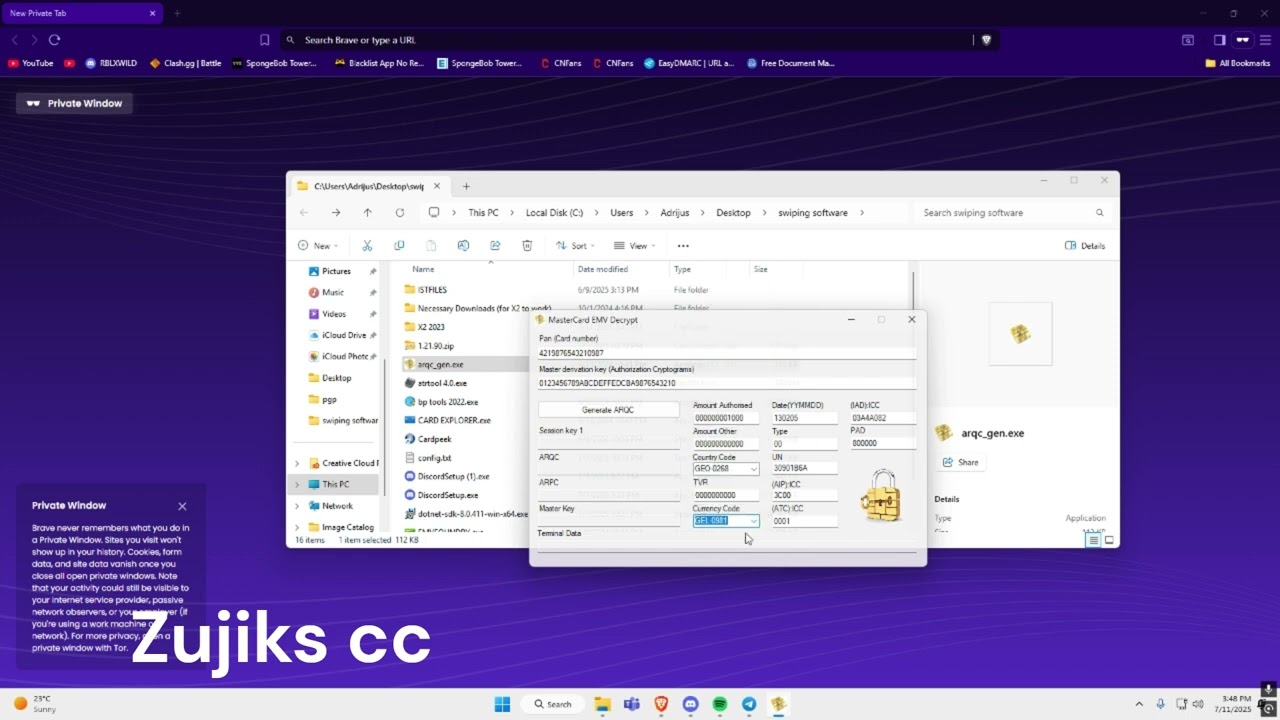The height and width of the screenshot is (720, 1280).
Task: Open the RBLXWILD bookmark
Action: pos(111,63)
